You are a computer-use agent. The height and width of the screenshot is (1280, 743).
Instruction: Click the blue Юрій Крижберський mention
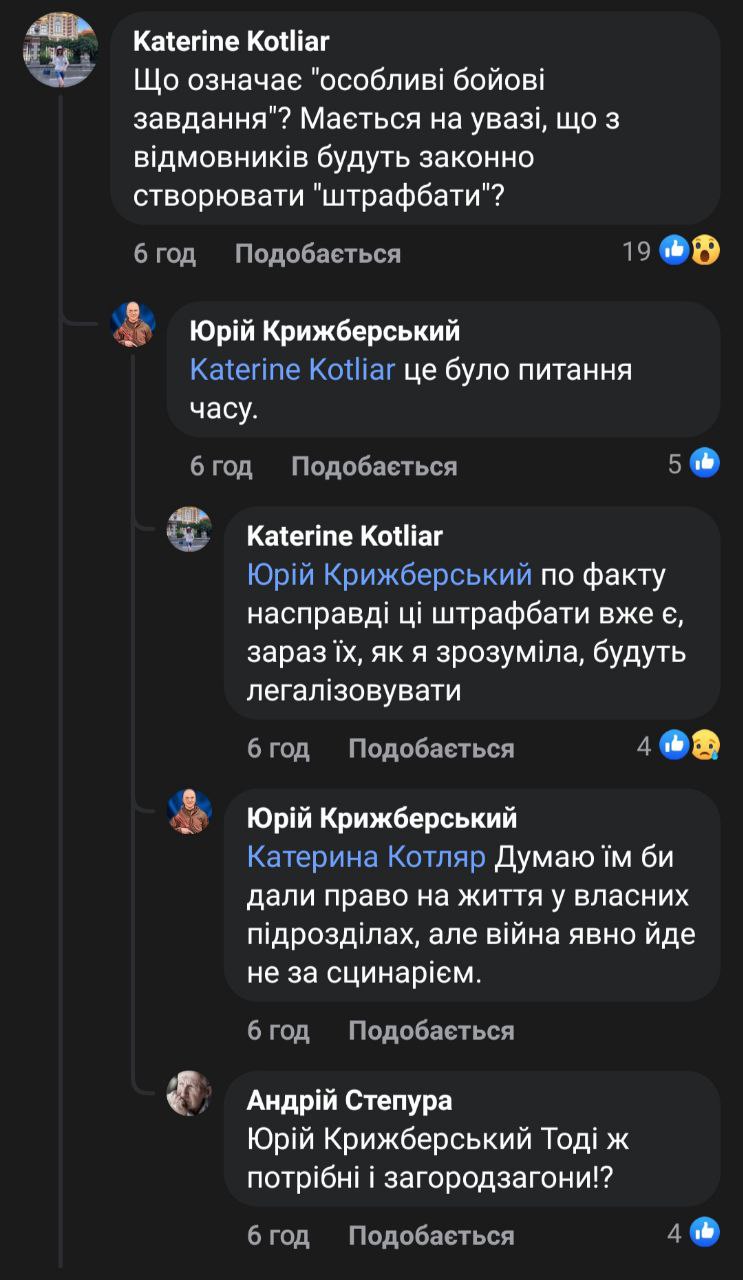point(388,575)
